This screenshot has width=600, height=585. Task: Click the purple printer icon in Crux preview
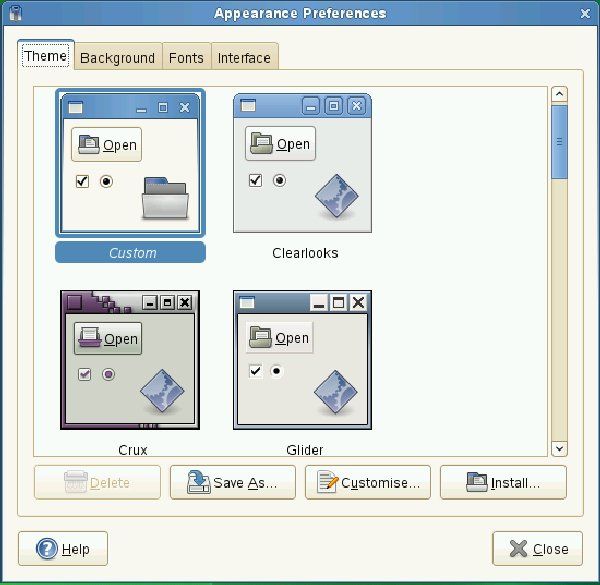click(x=90, y=338)
